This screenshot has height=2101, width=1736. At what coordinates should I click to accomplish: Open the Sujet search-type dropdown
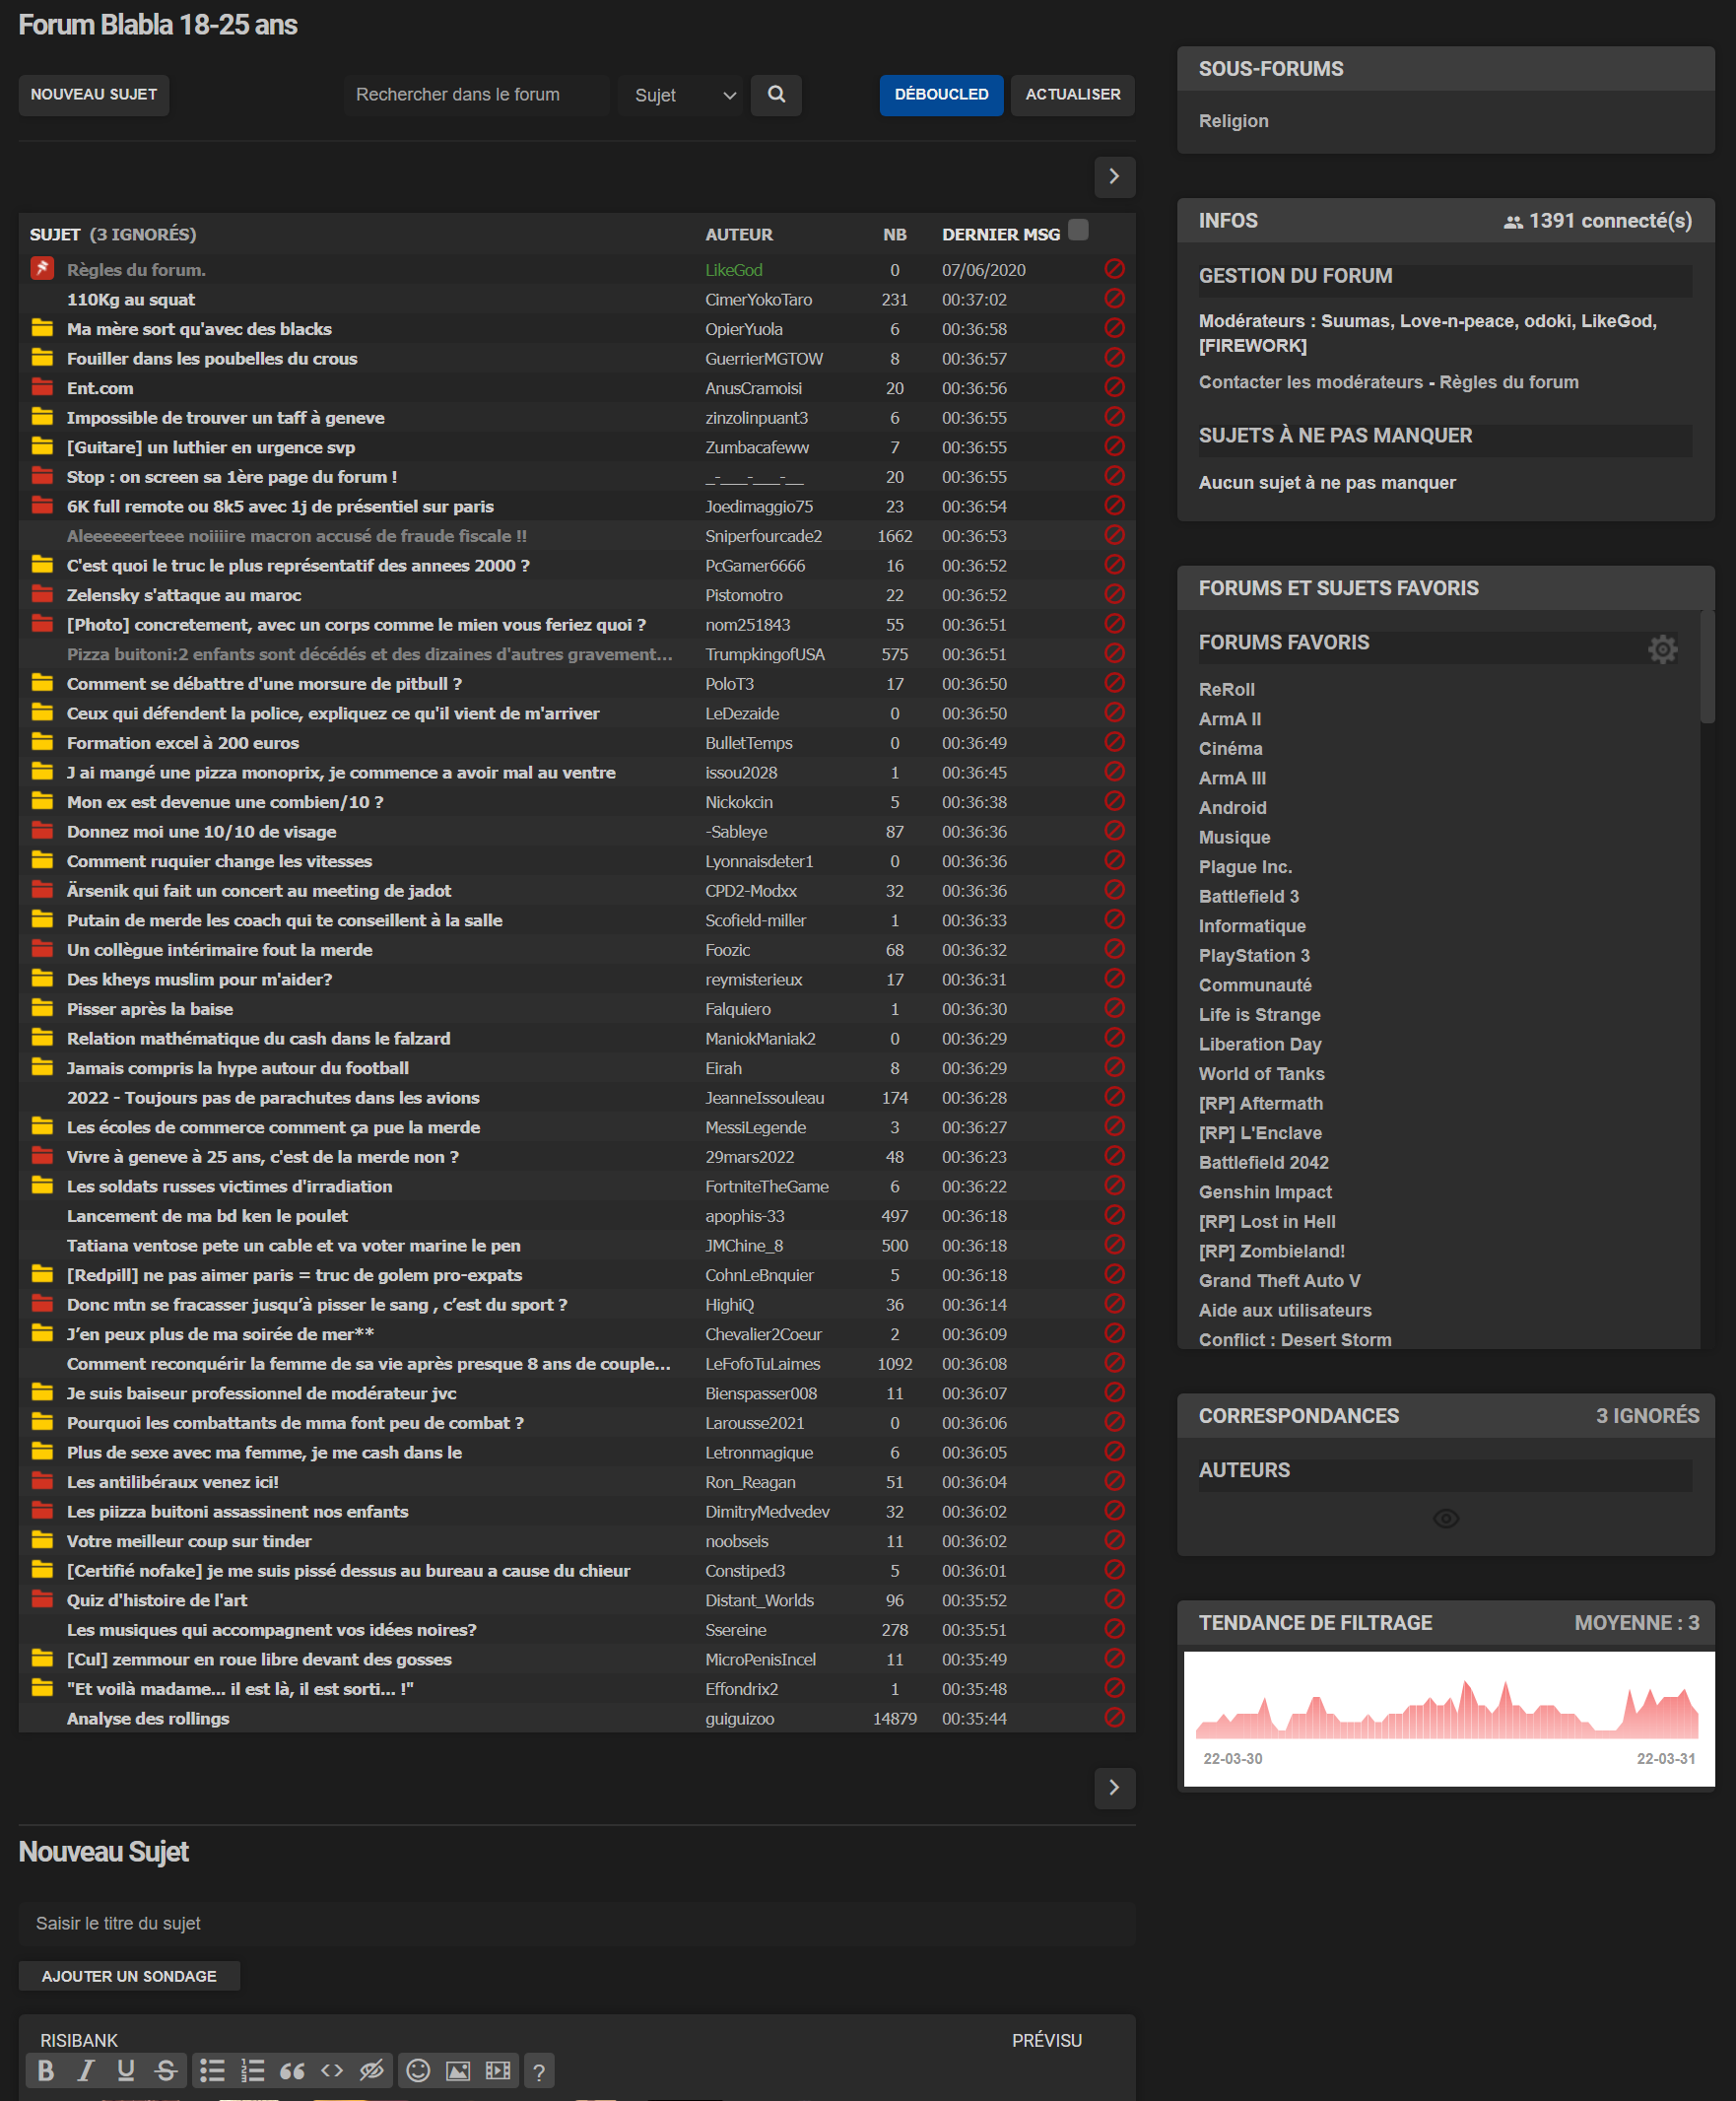684,95
